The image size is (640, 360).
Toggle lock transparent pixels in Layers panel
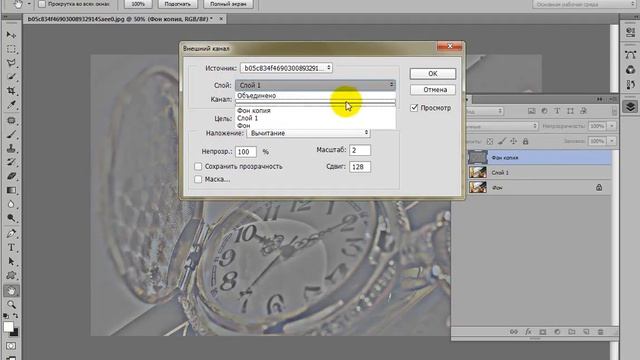point(490,141)
